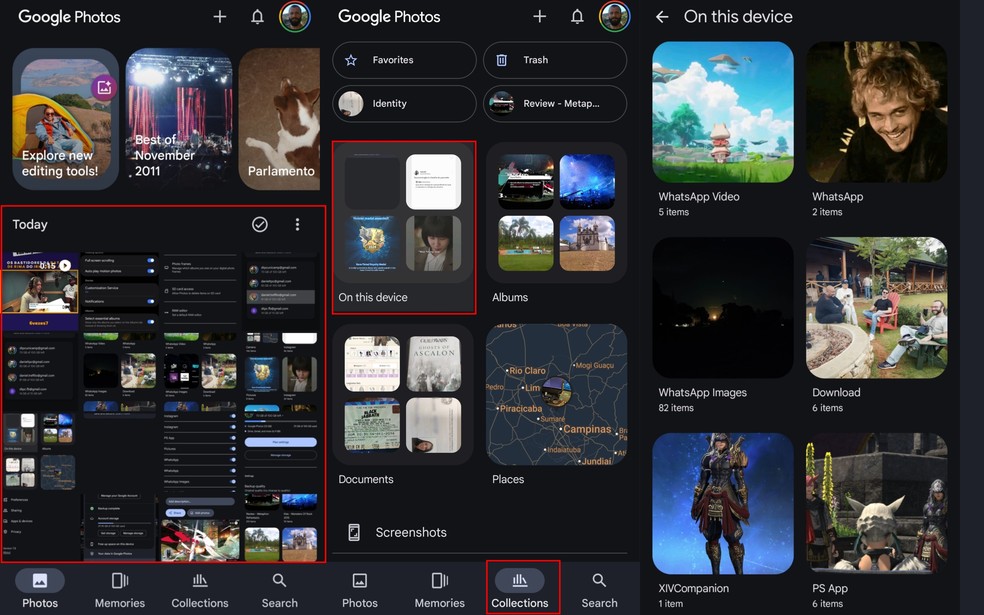Open profile avatar in left Photos screen
Viewport: 984px width, 615px height.
[x=295, y=16]
